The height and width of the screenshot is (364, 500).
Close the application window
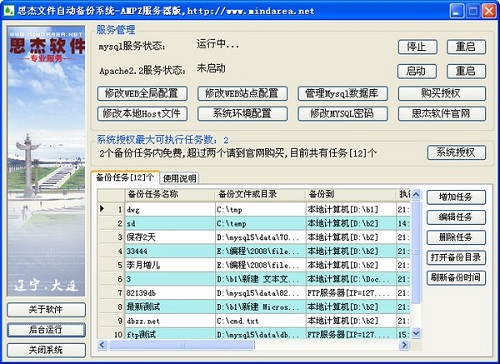tap(489, 11)
